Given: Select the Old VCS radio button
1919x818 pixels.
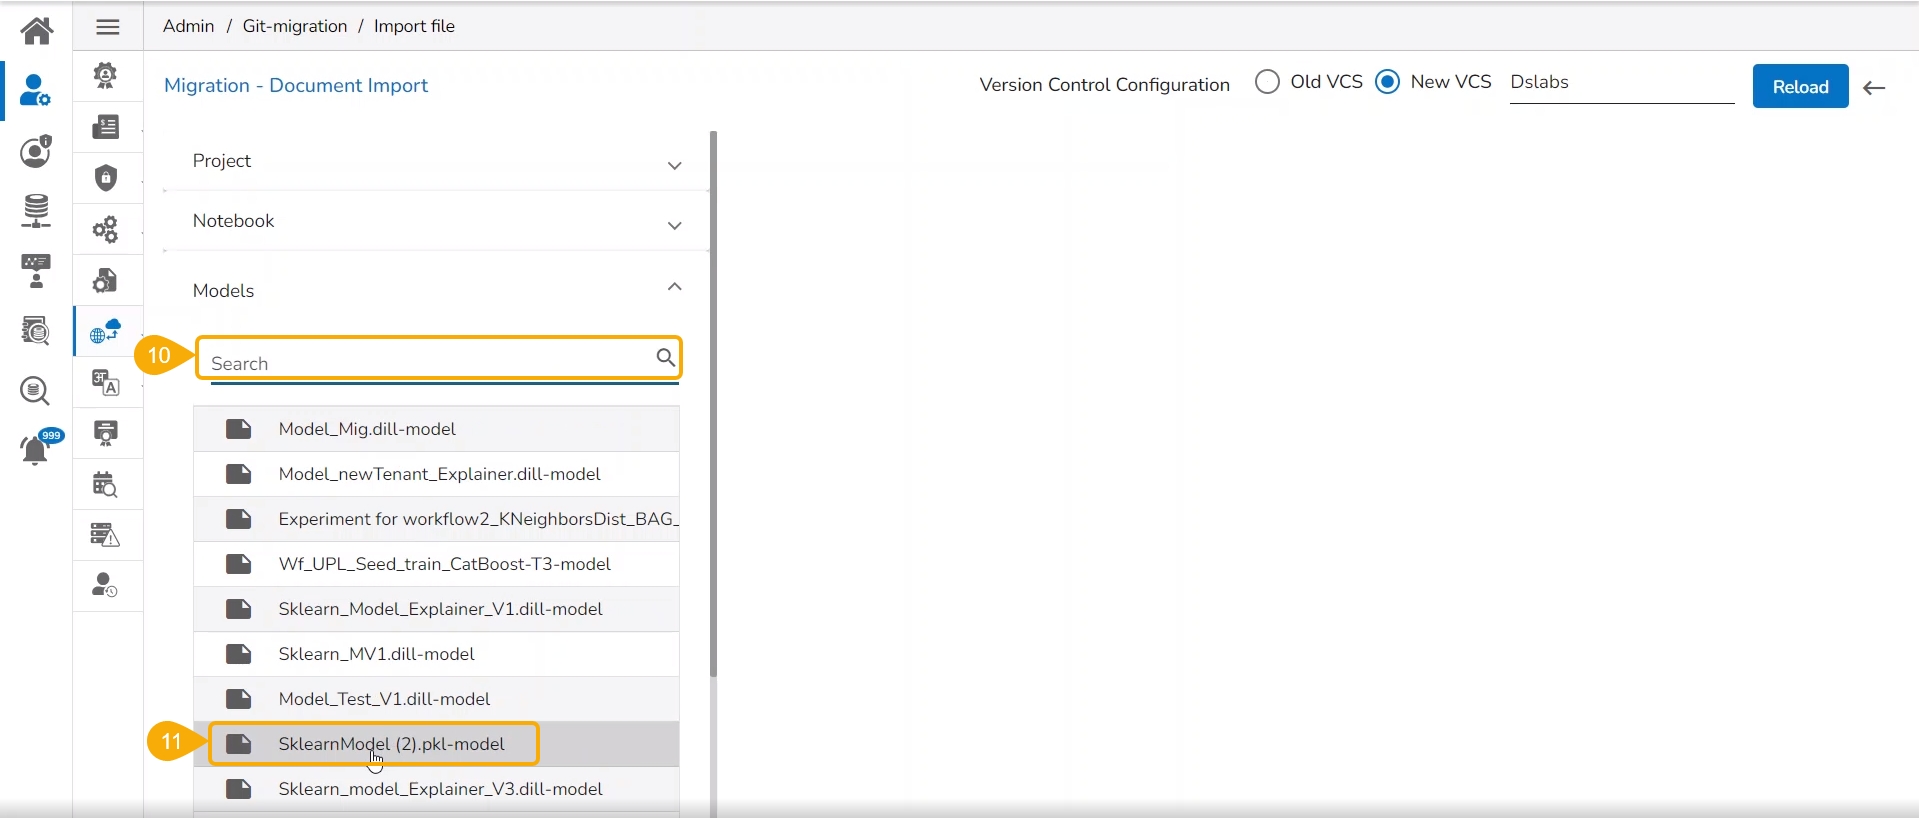Looking at the screenshot, I should 1267,82.
